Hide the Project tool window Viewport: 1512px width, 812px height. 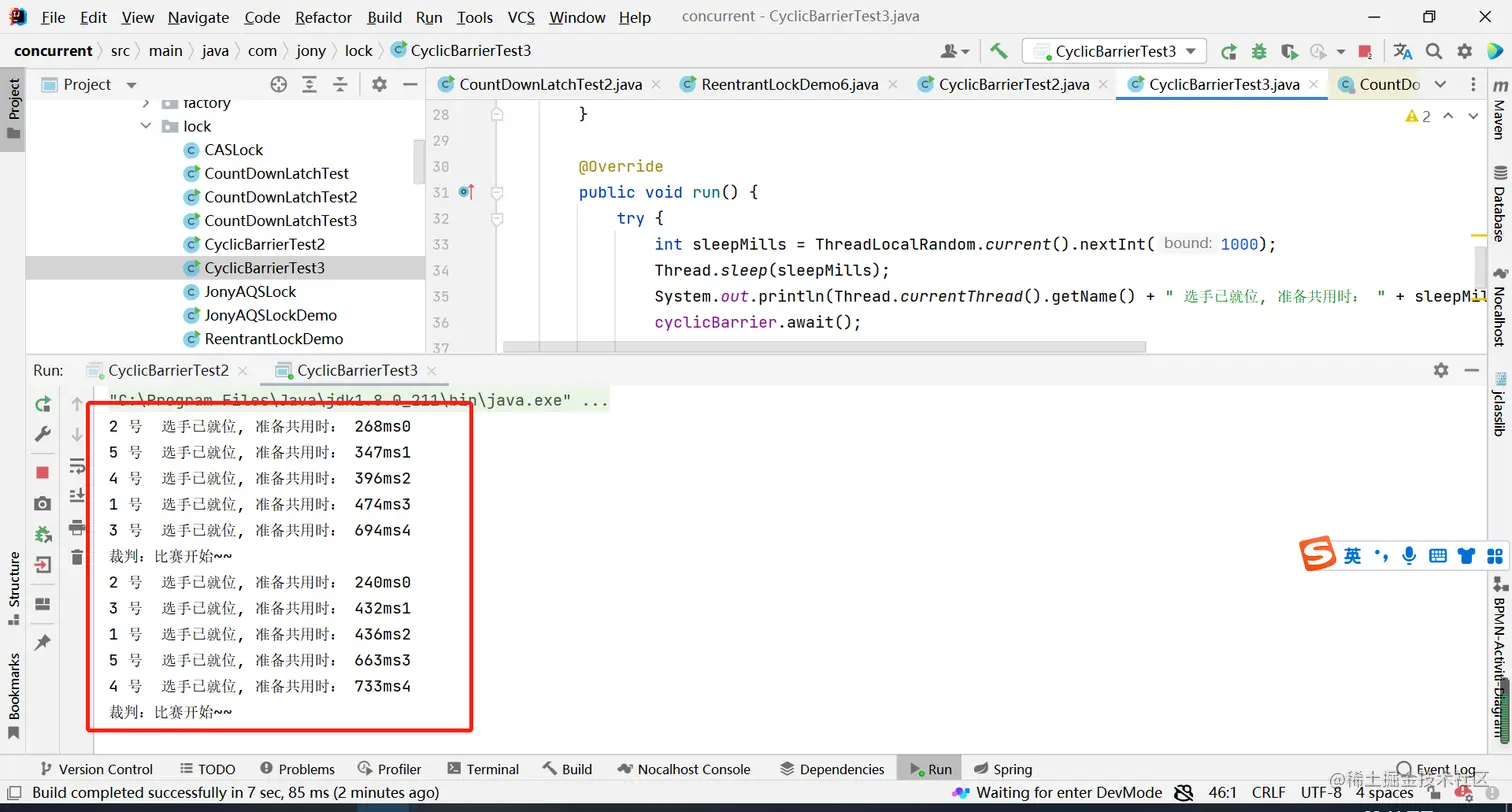(x=409, y=85)
